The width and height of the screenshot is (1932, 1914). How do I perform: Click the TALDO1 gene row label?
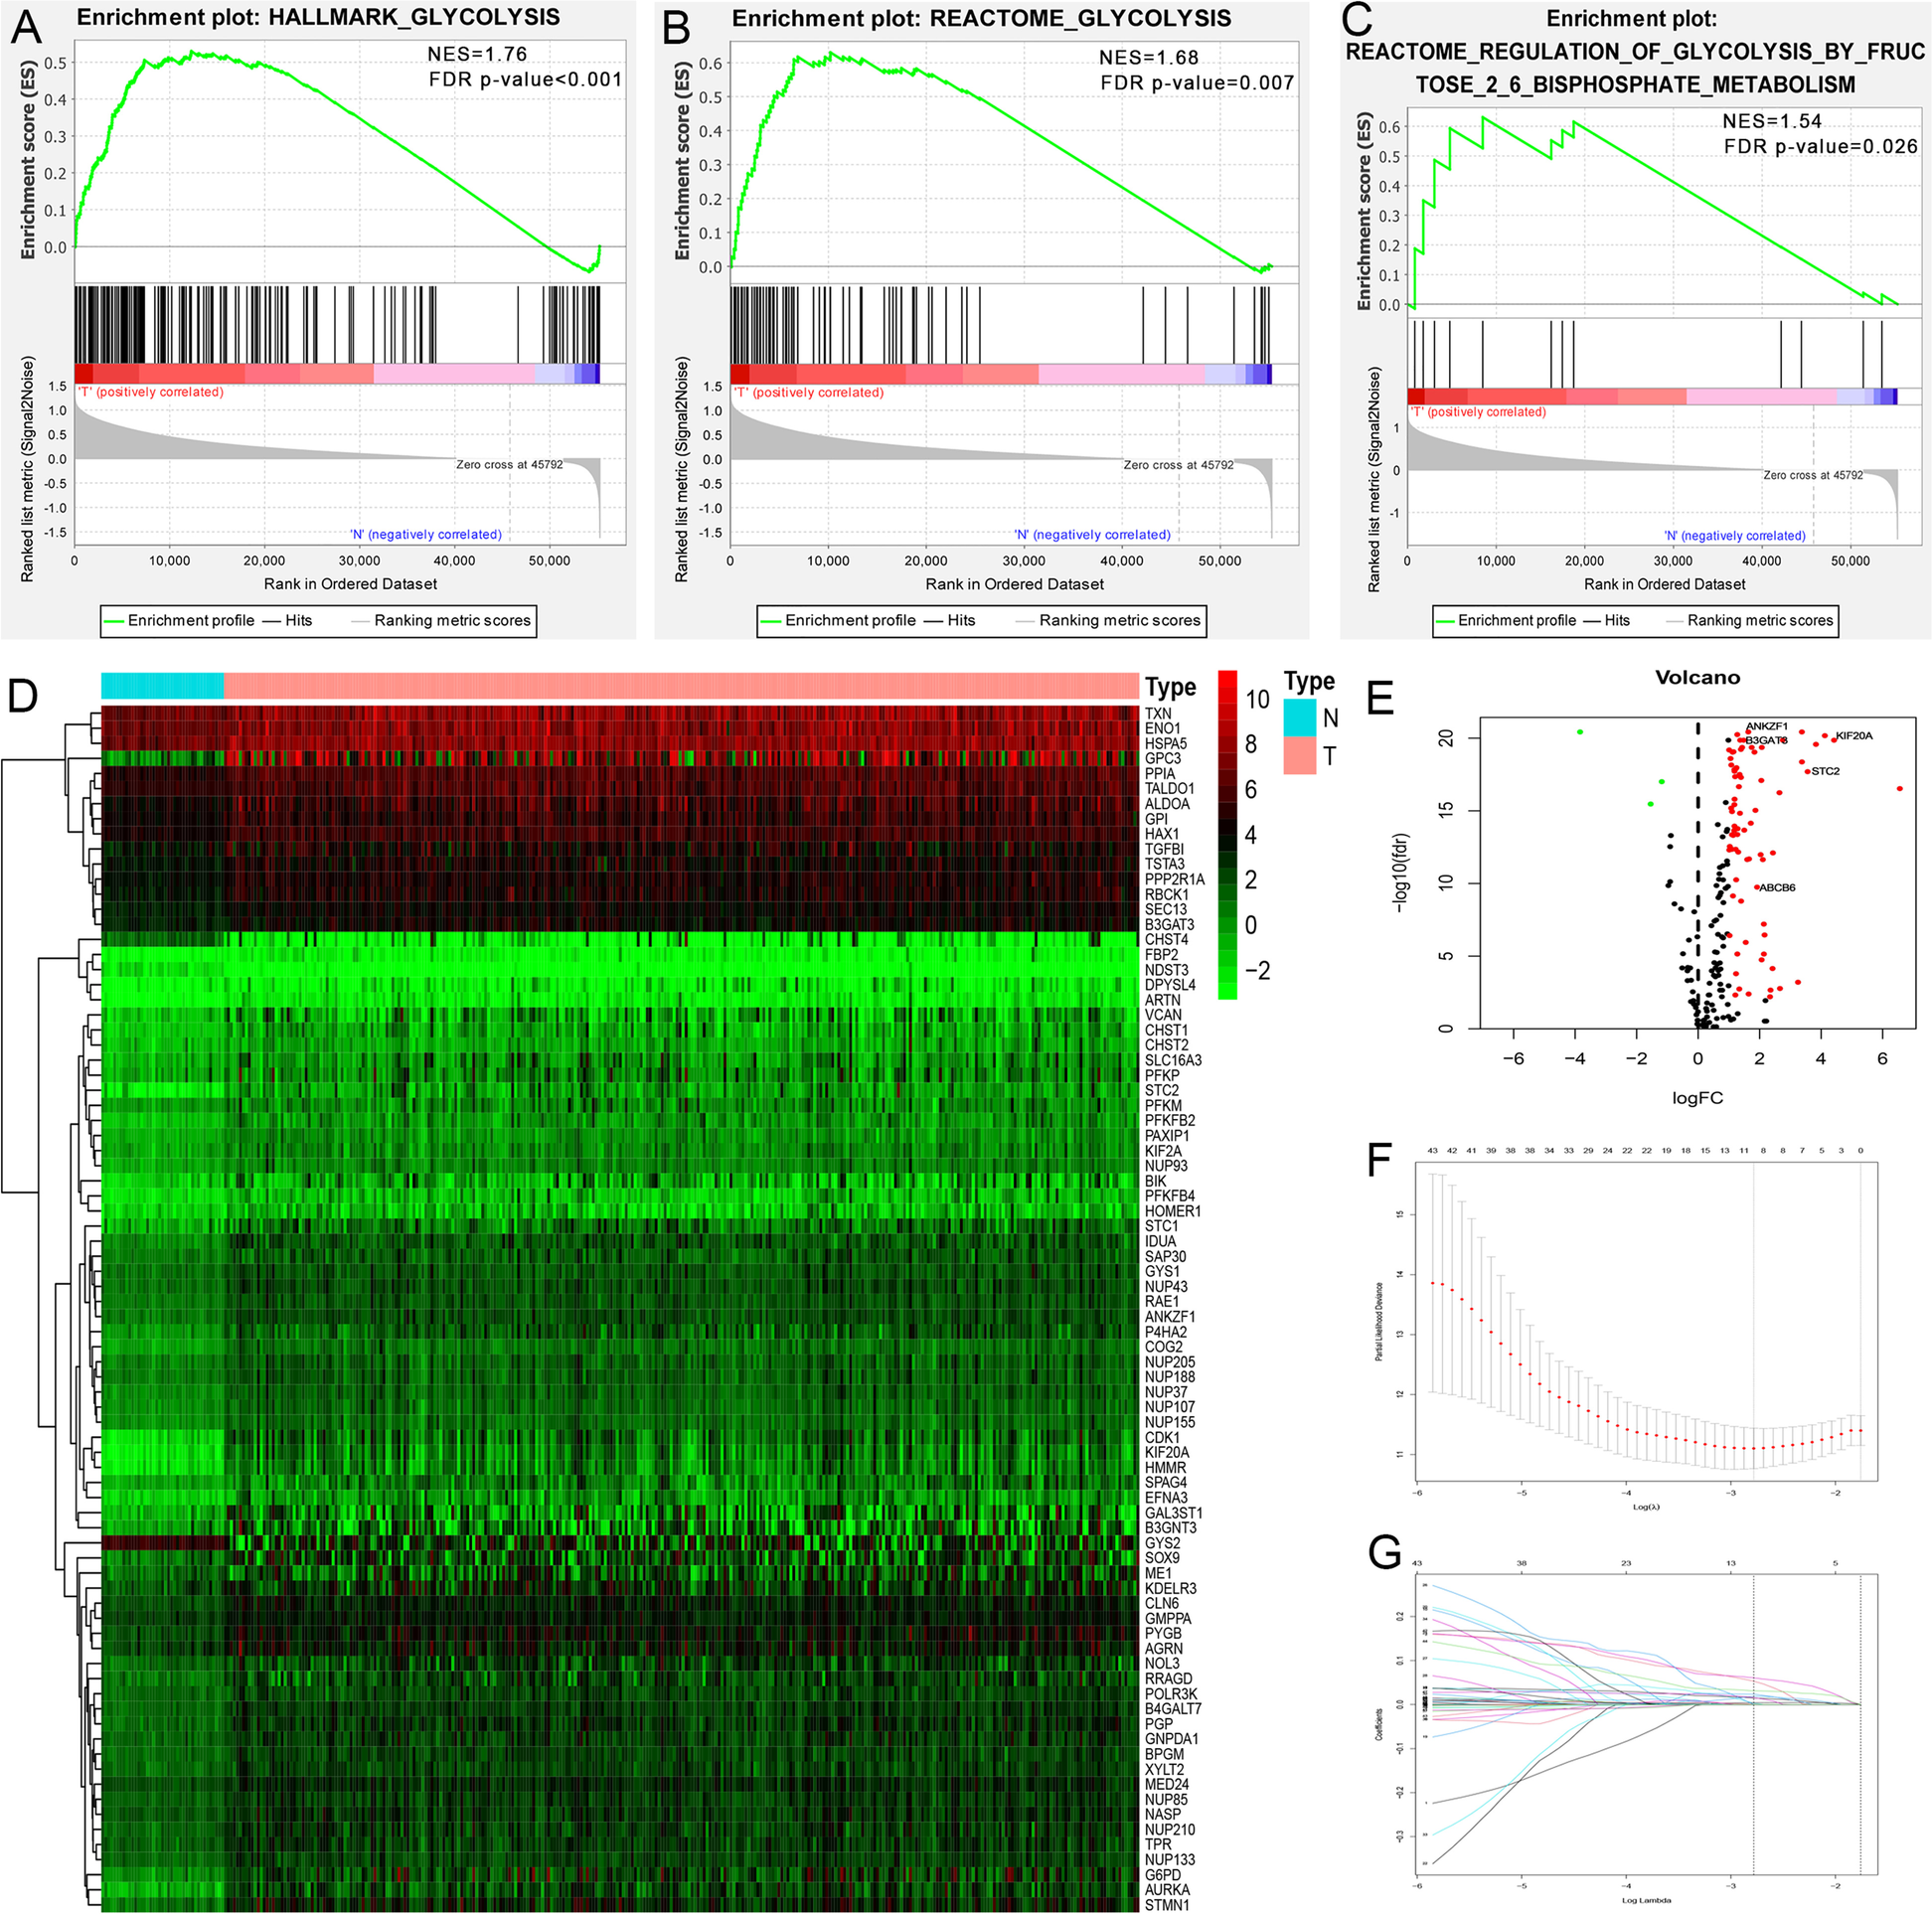click(x=1170, y=789)
